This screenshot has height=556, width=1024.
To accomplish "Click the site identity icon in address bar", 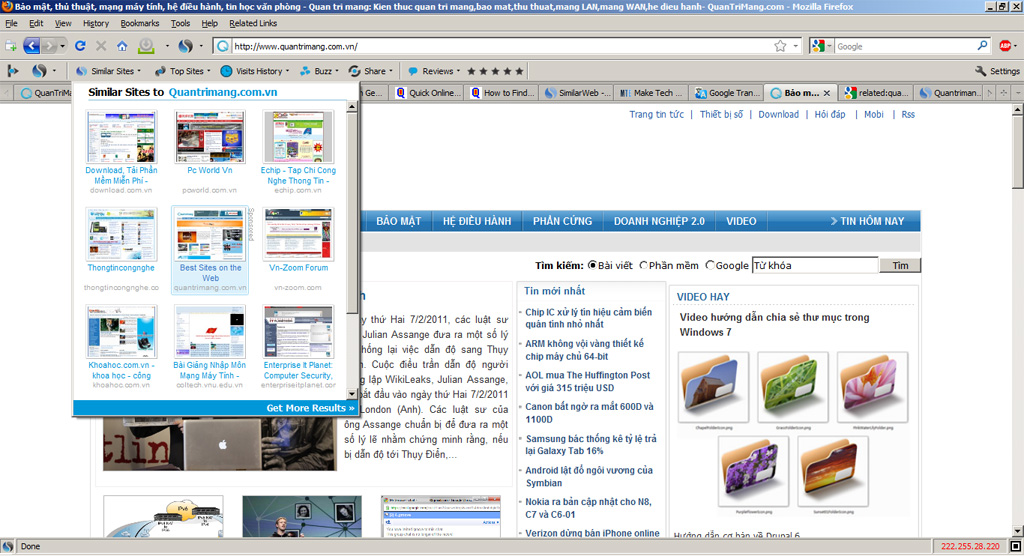I will click(x=223, y=46).
